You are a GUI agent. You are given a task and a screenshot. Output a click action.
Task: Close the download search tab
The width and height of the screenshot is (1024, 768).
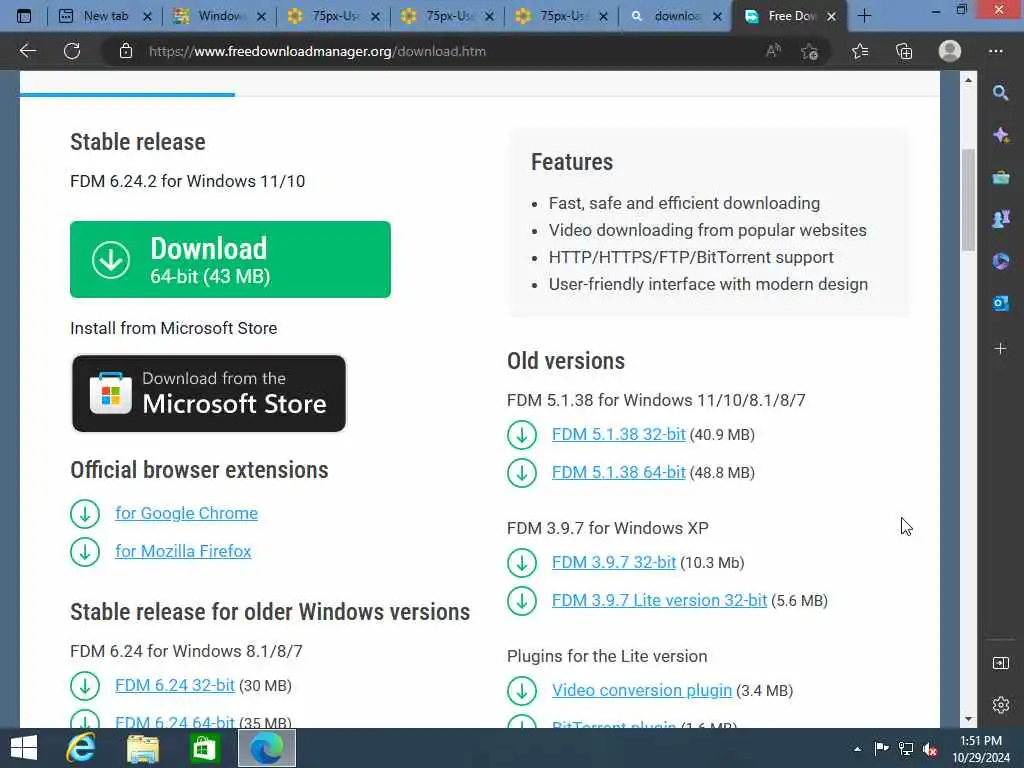(x=717, y=16)
